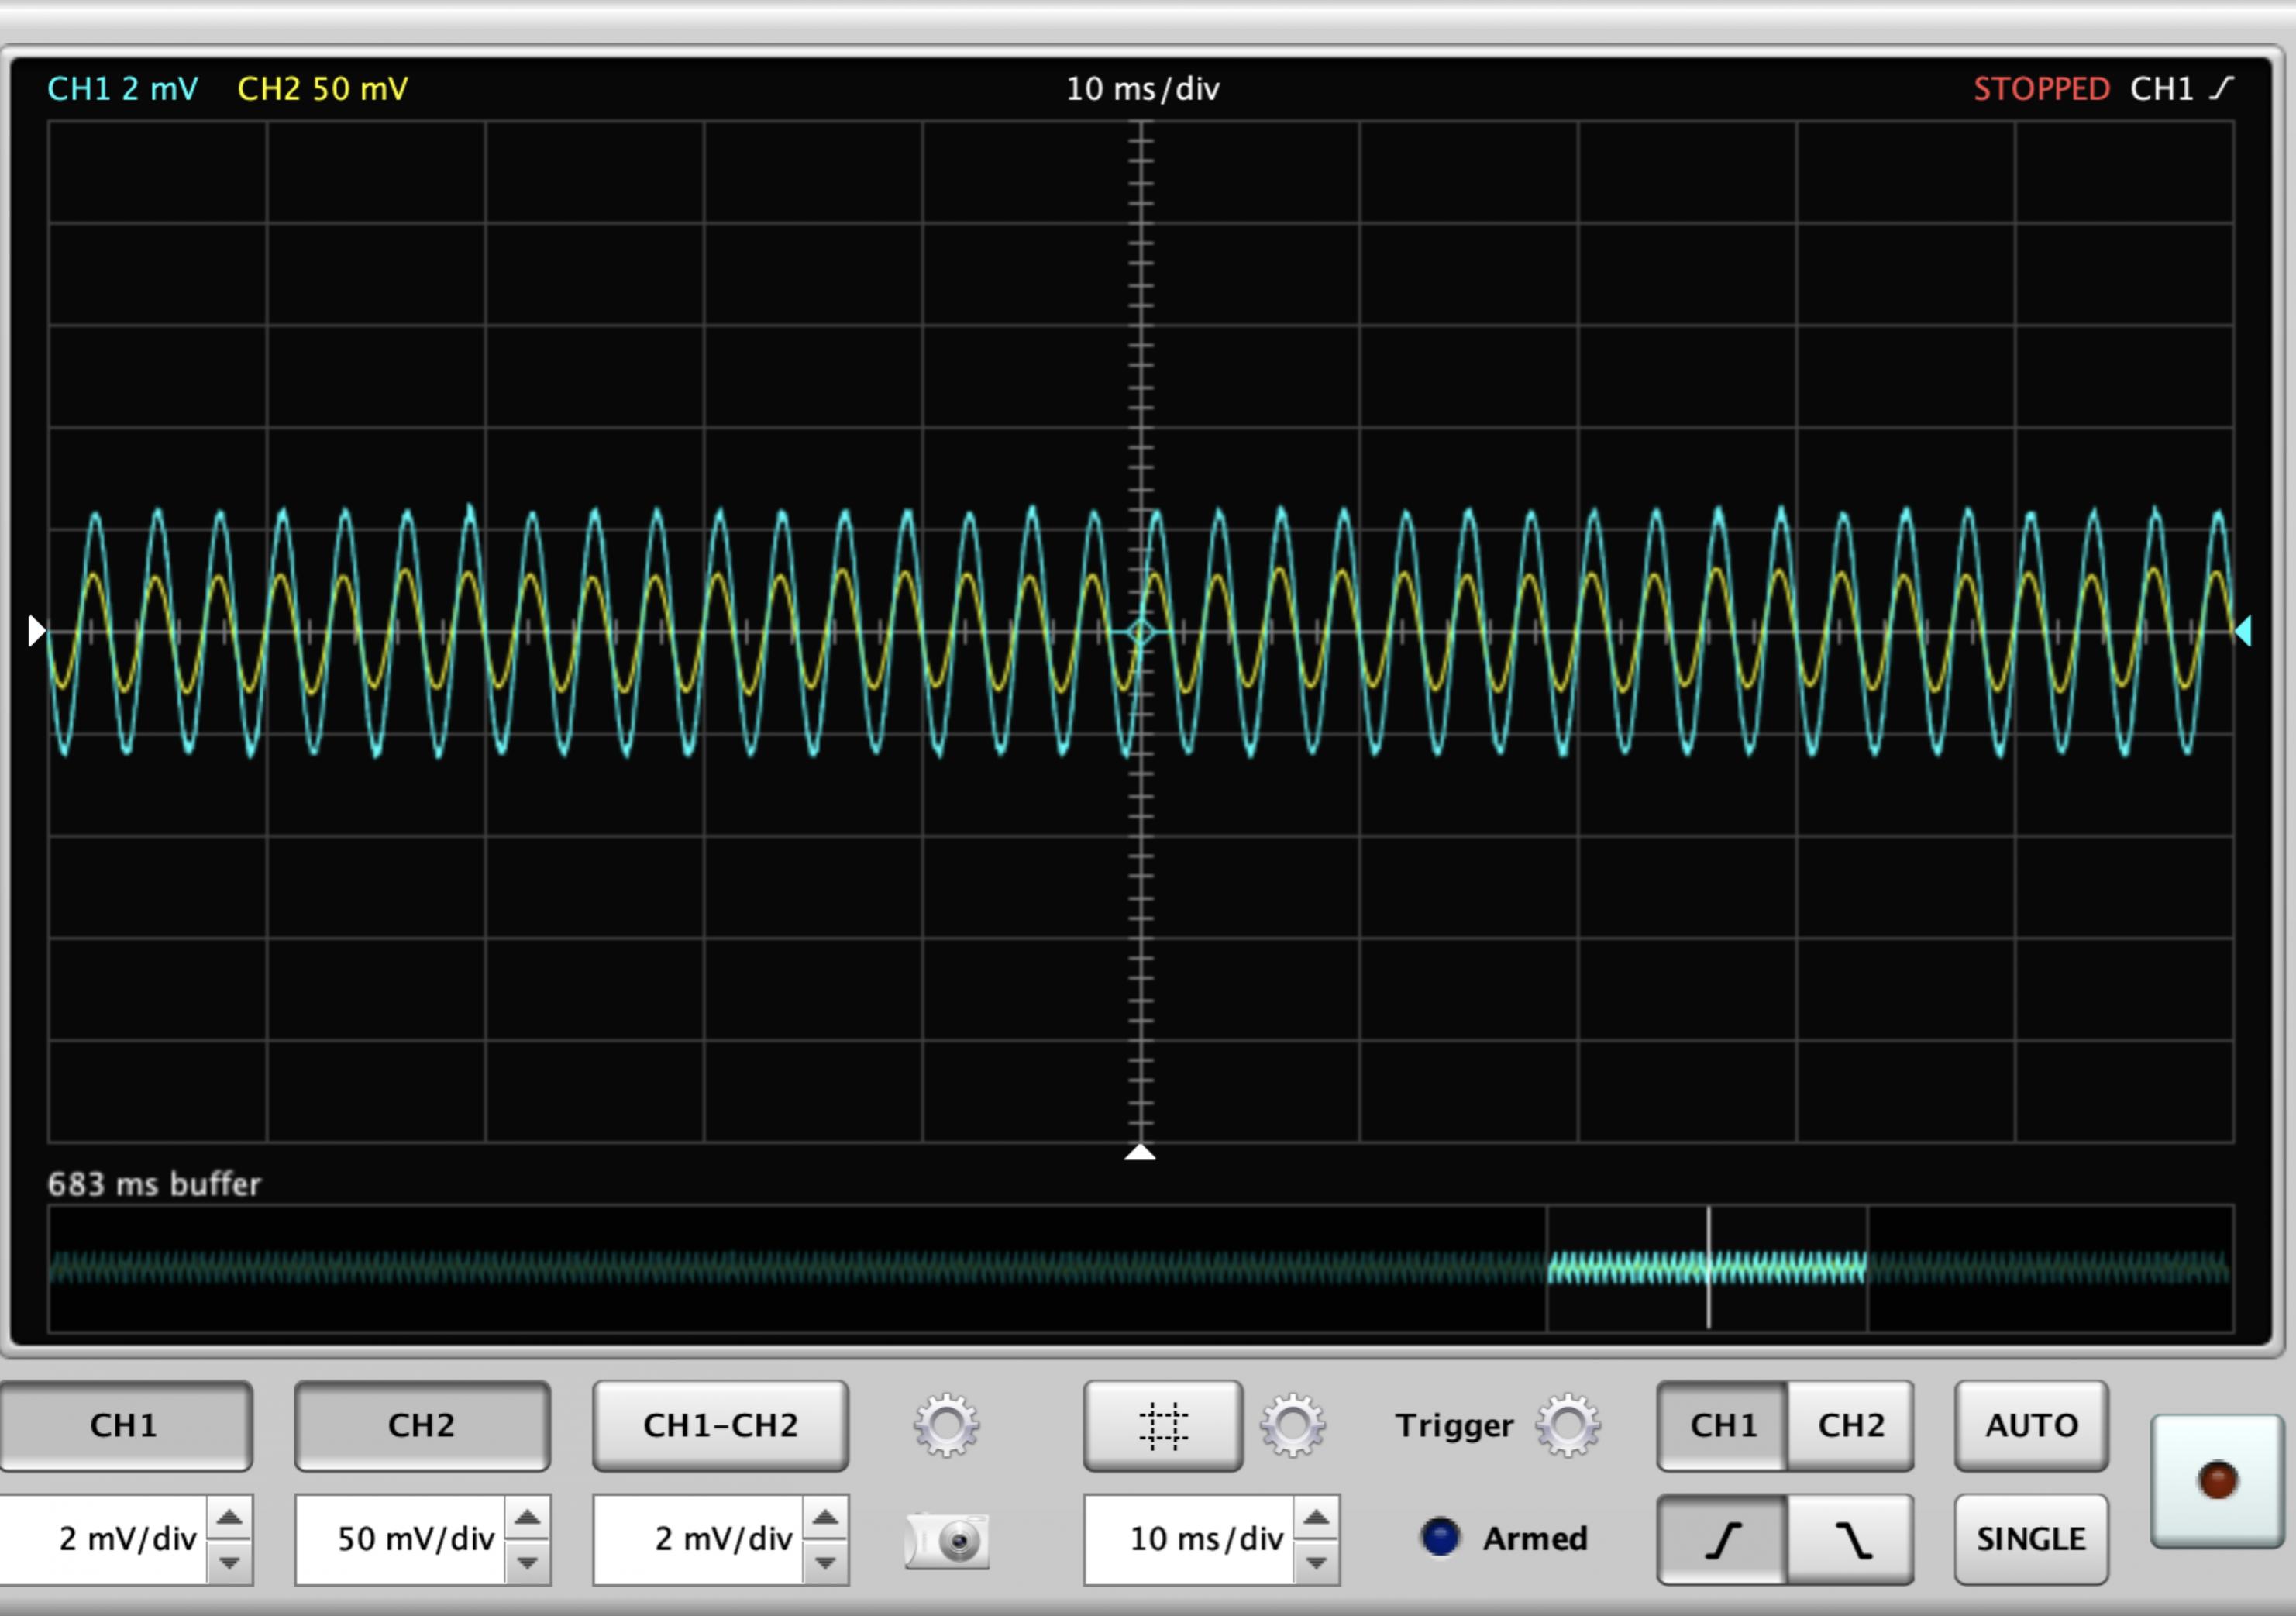Open Trigger settings gear icon

(1568, 1425)
